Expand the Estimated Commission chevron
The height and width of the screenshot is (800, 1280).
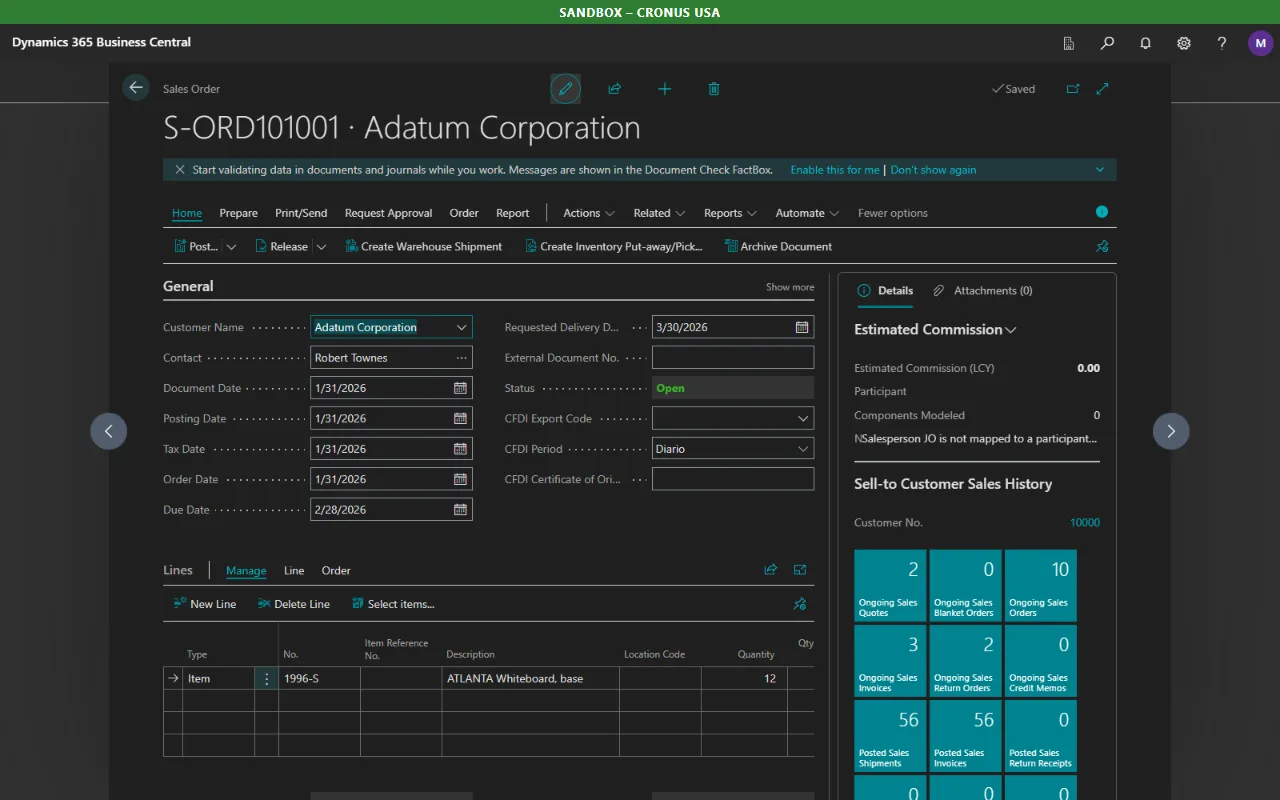[1011, 330]
